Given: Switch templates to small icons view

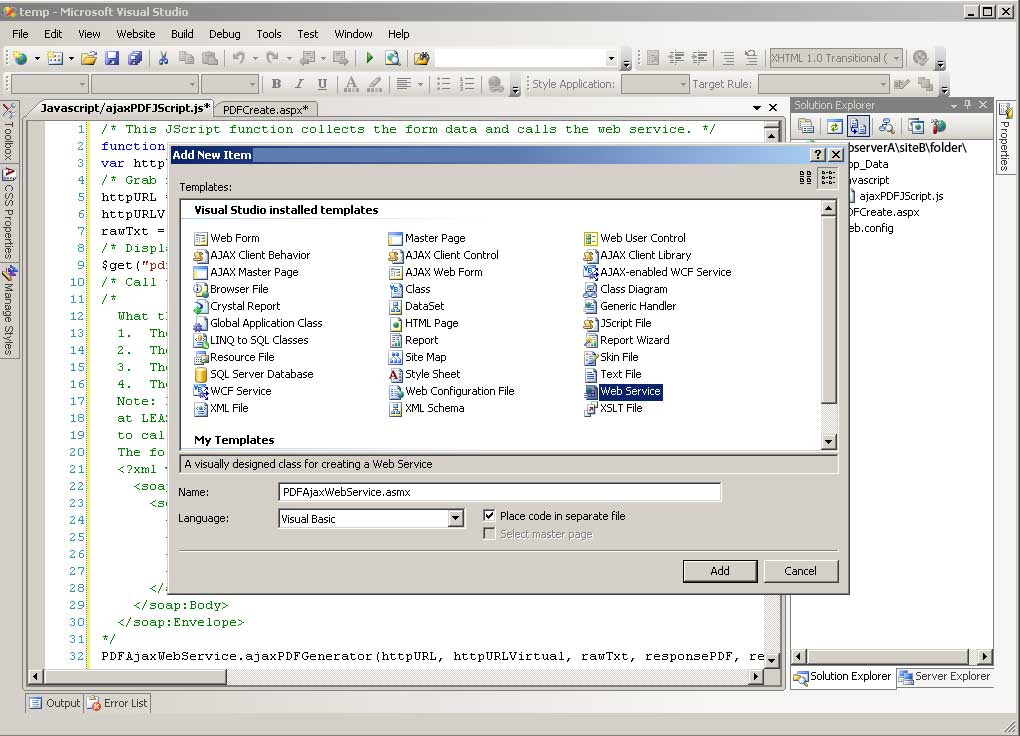Looking at the screenshot, I should coord(828,178).
